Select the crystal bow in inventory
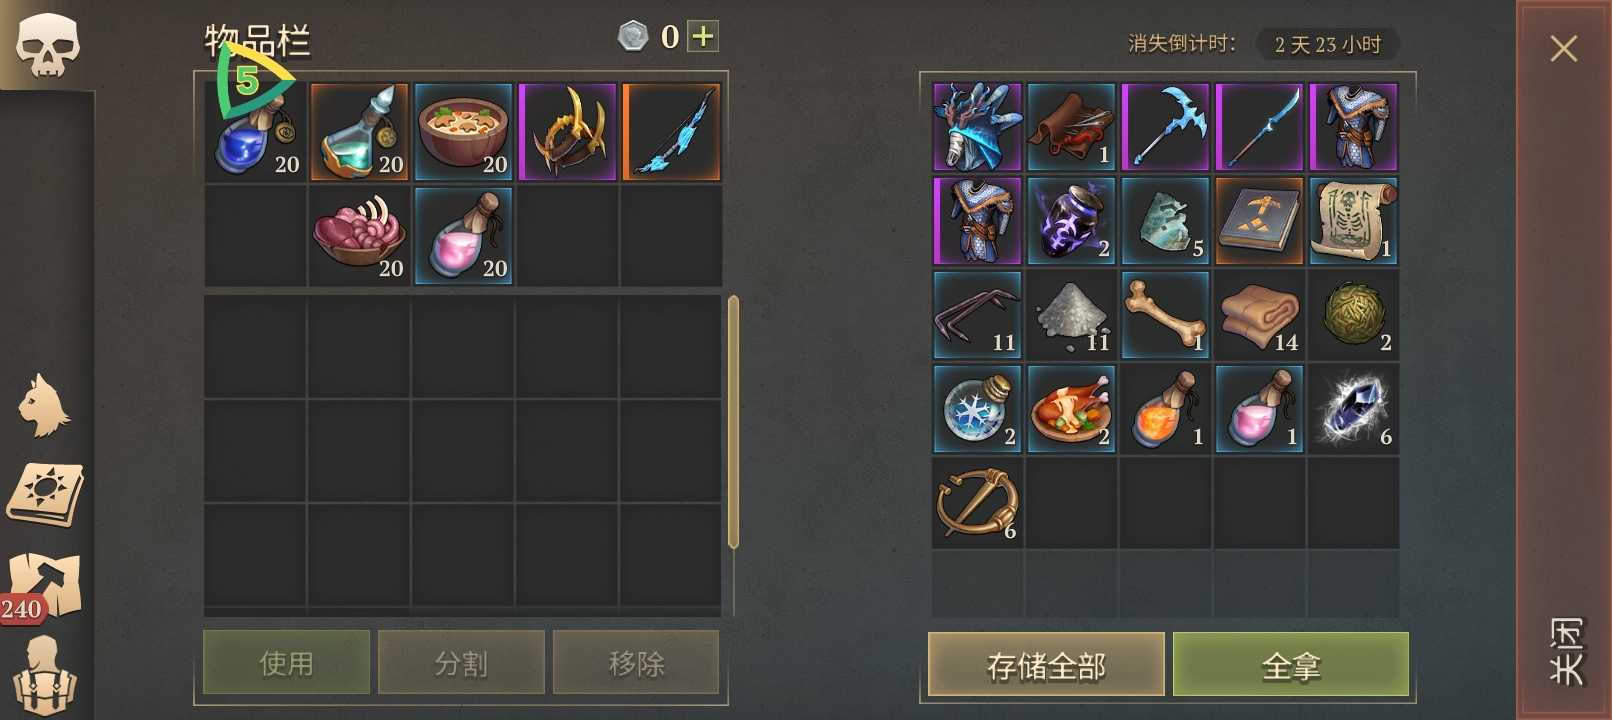 (672, 132)
